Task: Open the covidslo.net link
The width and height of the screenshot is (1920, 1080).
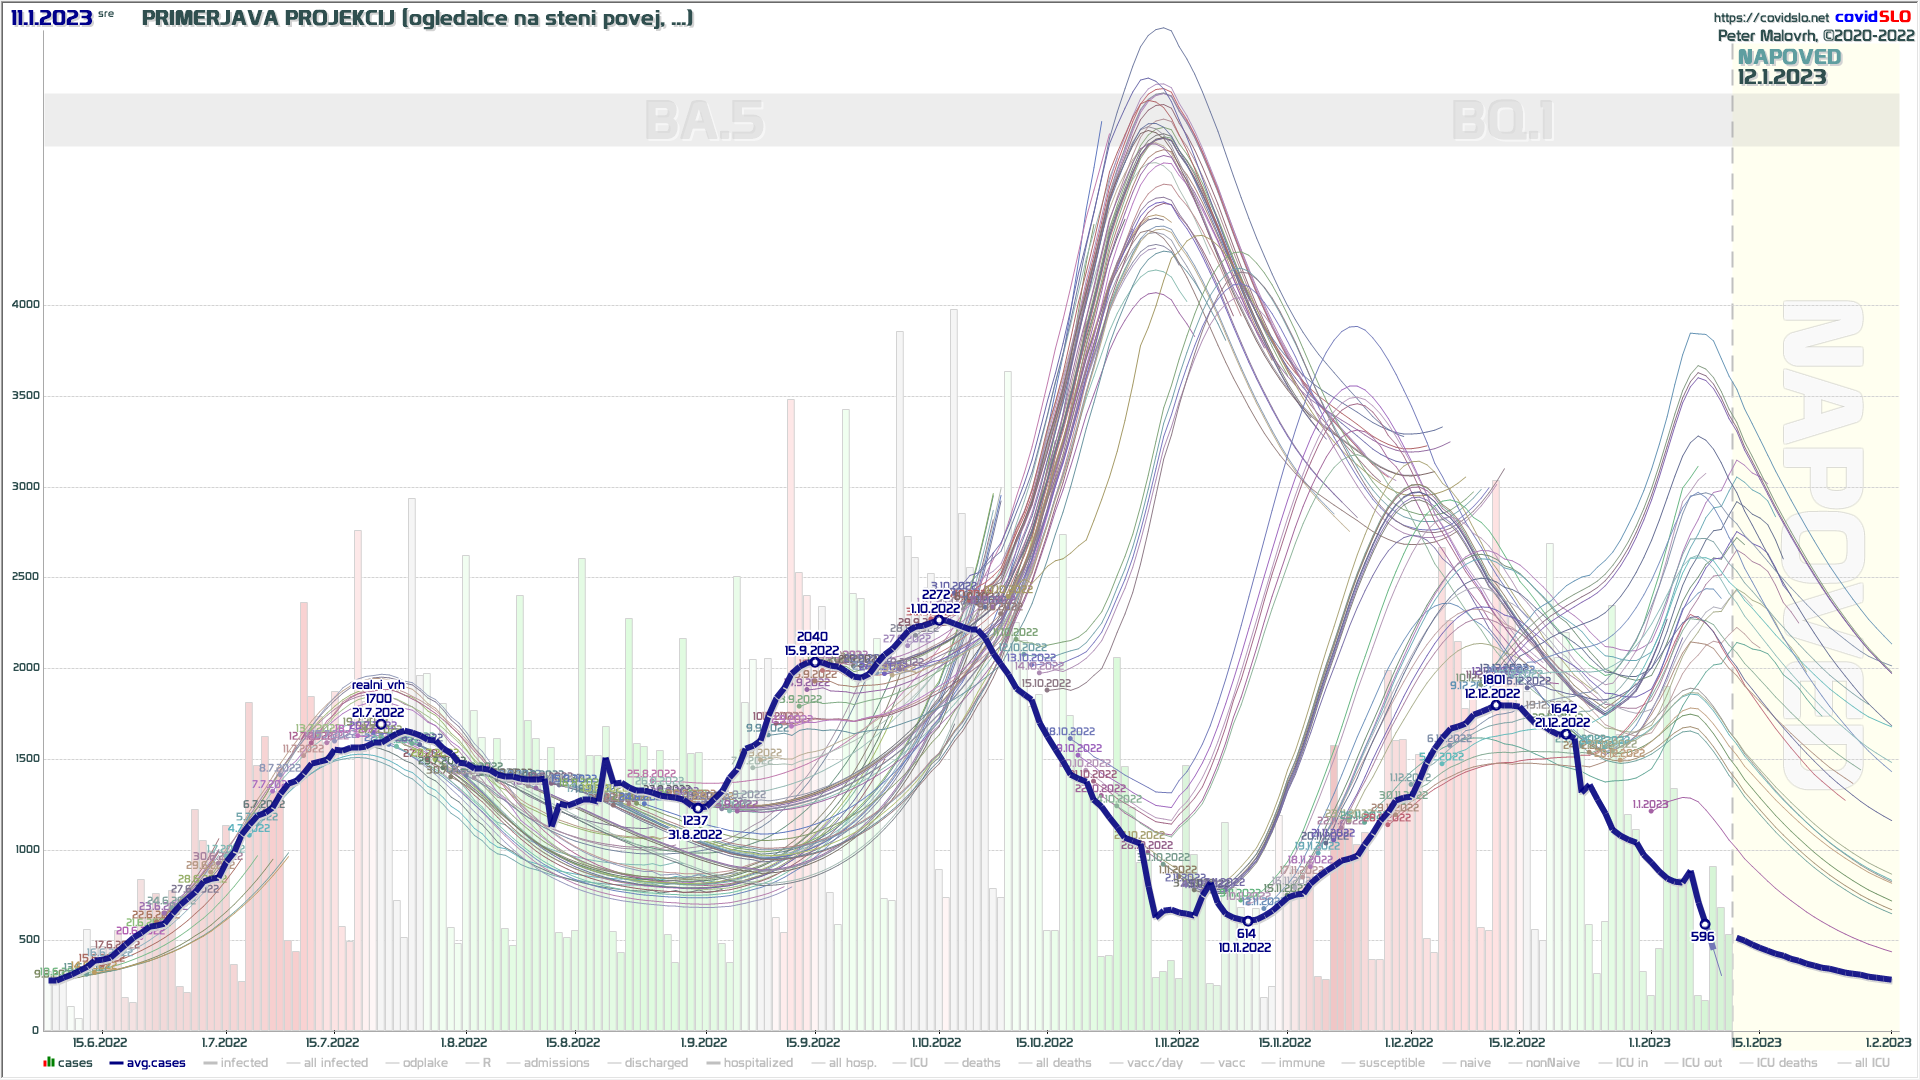Action: point(1770,17)
